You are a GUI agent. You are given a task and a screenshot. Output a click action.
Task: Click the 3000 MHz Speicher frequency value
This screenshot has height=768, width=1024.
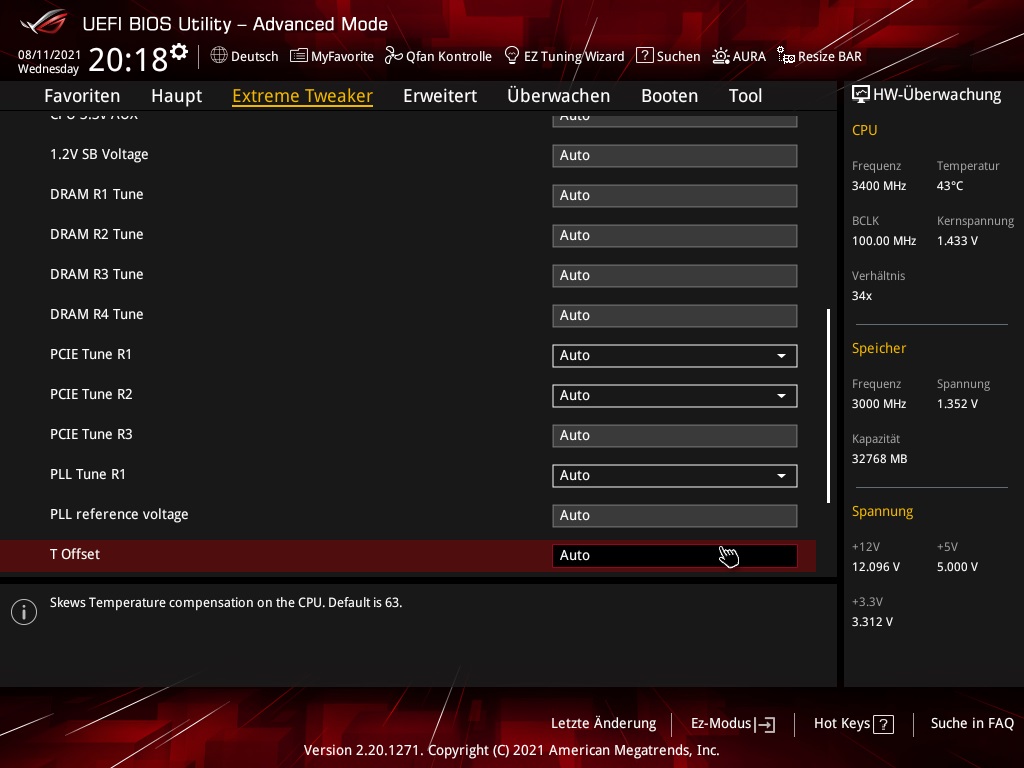click(x=879, y=404)
